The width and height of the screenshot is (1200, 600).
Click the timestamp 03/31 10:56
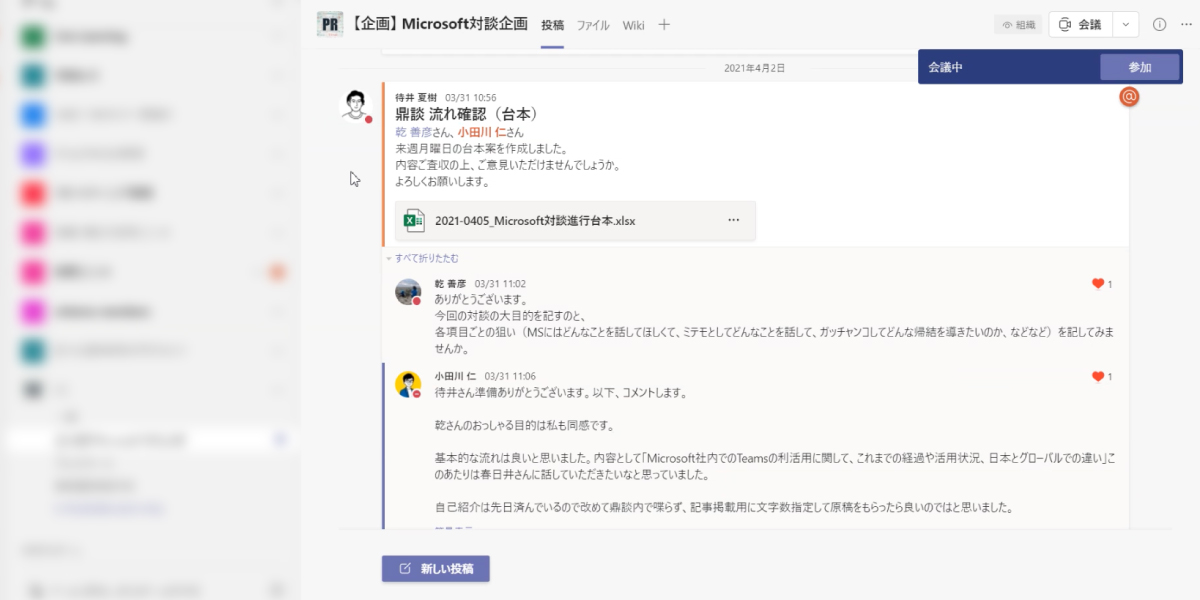point(470,98)
